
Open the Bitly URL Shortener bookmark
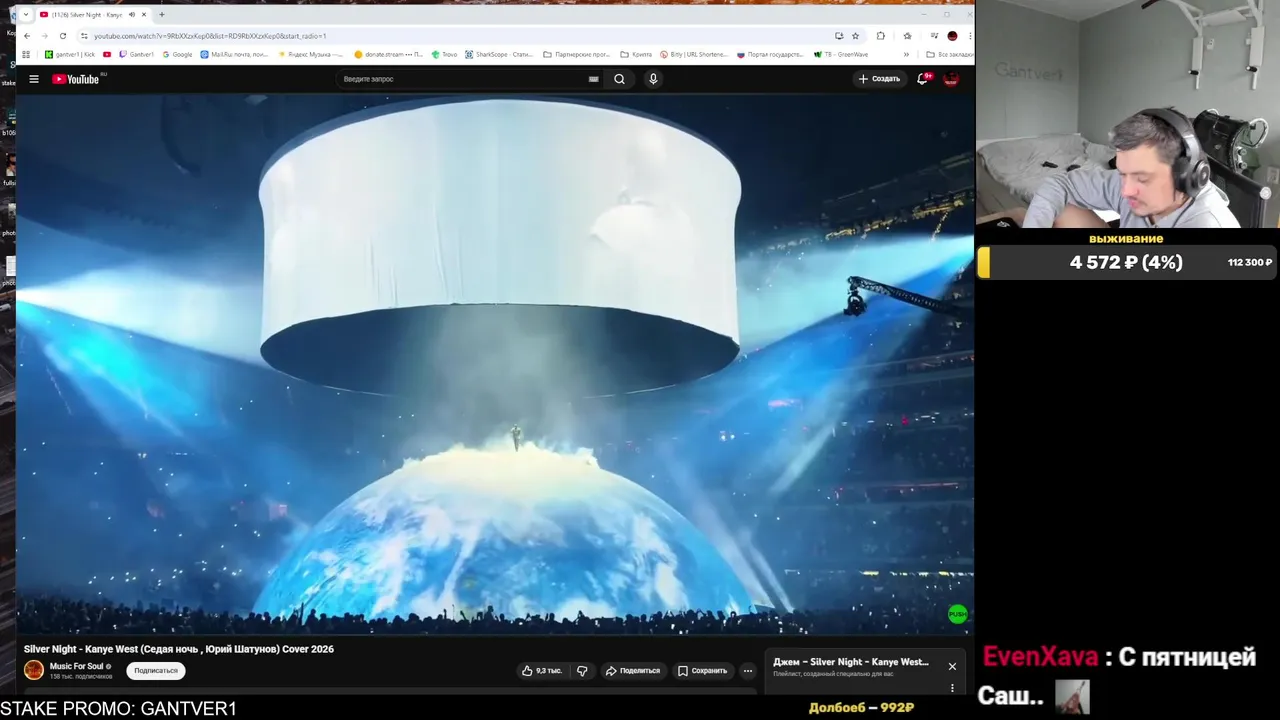(695, 54)
